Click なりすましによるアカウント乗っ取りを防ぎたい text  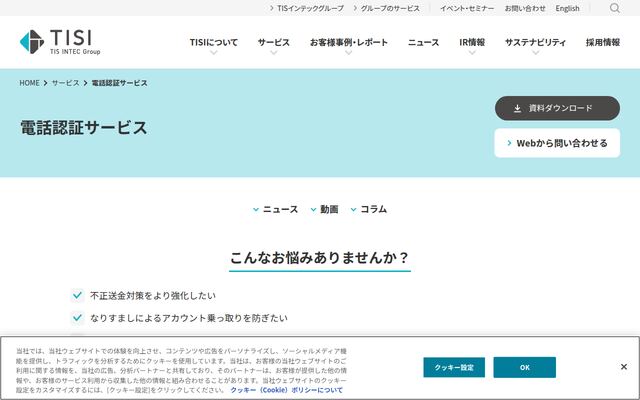(189, 318)
